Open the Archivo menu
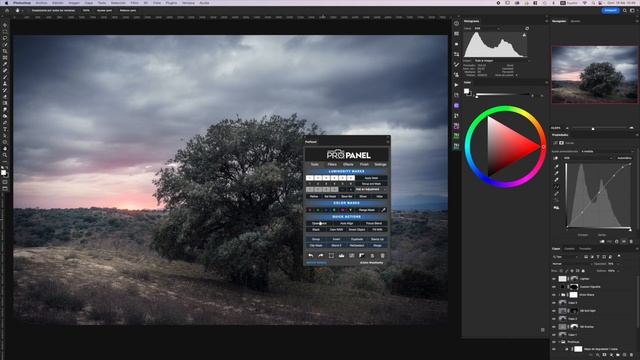The image size is (640, 360). point(41,3)
